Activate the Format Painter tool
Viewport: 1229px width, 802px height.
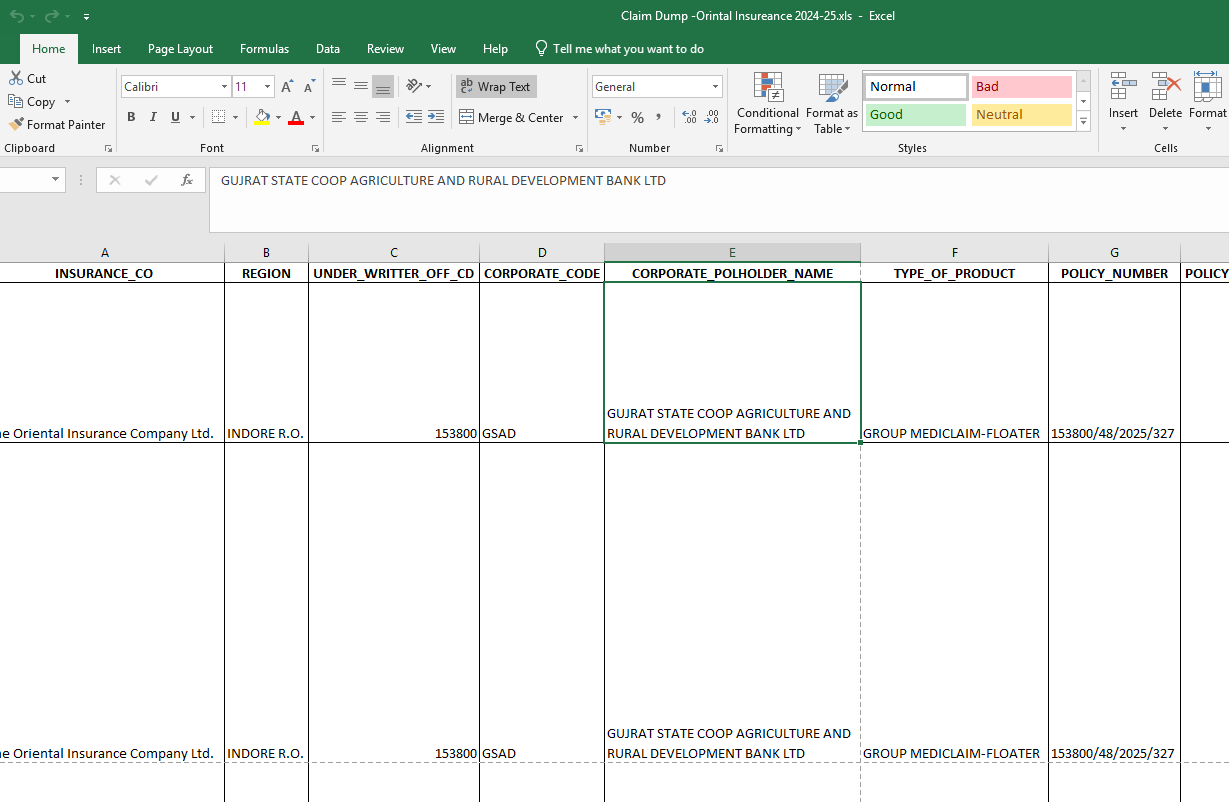tap(57, 125)
